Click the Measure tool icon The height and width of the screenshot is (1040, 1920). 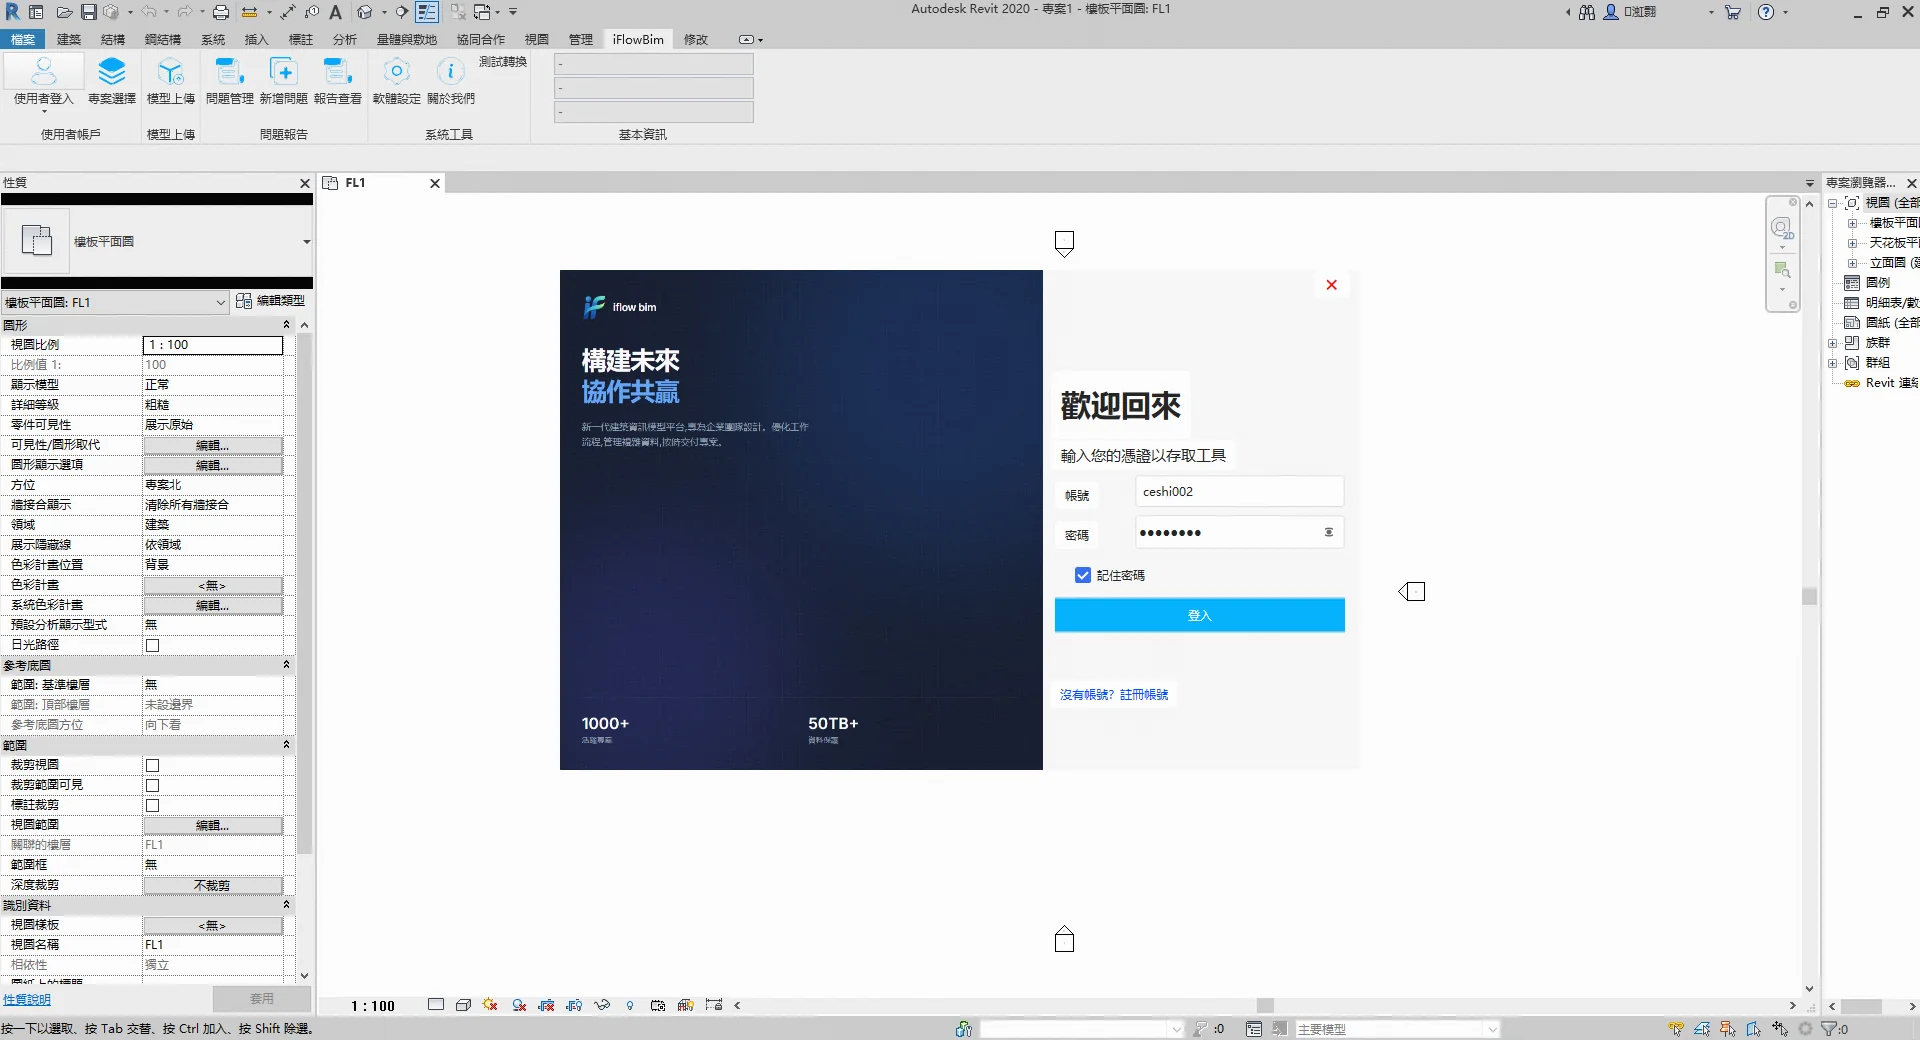[249, 12]
